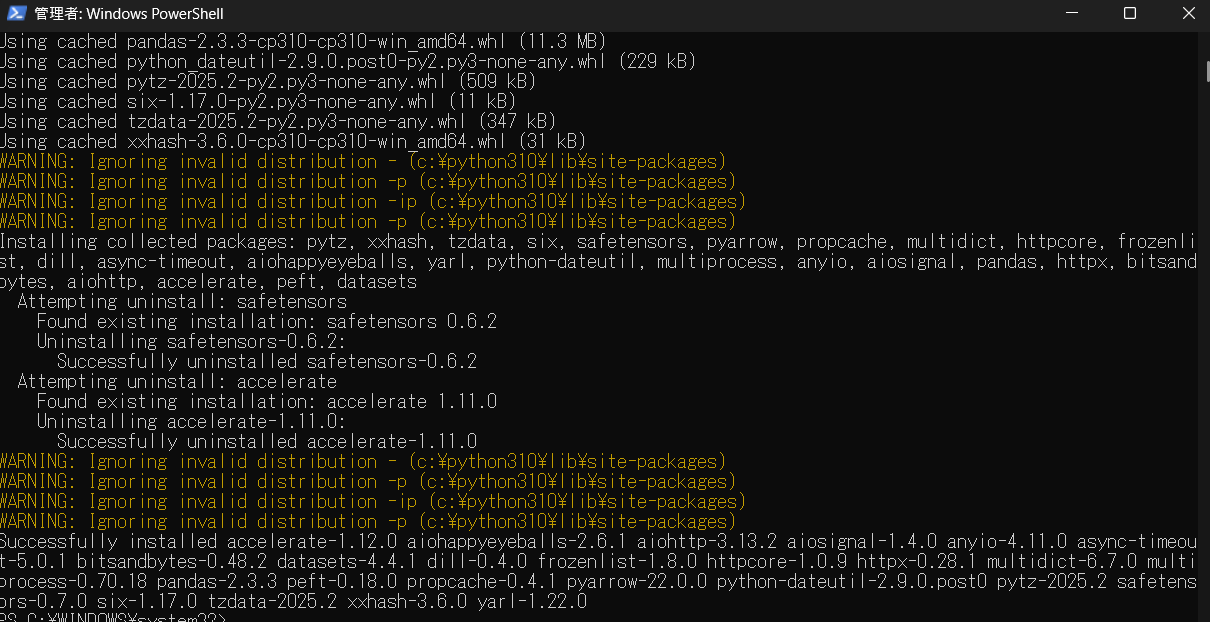Click 'Attempting uninstall: safetensors' line
This screenshot has width=1210, height=622.
[x=182, y=301]
